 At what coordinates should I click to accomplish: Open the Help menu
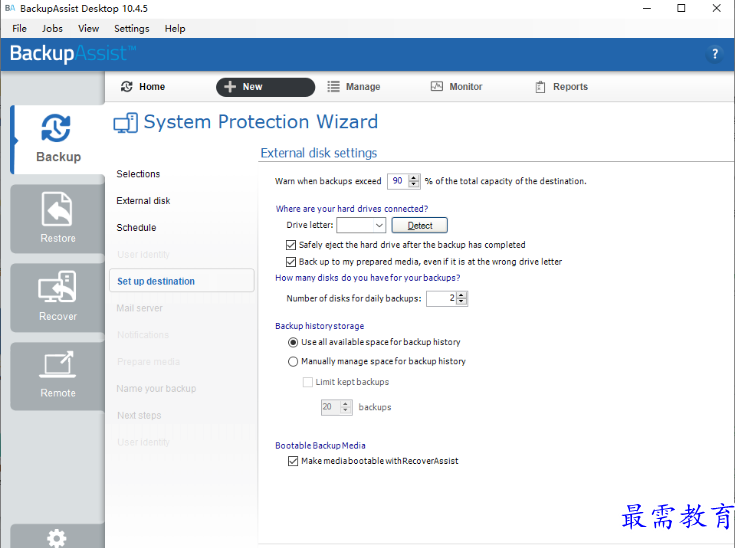pos(175,28)
